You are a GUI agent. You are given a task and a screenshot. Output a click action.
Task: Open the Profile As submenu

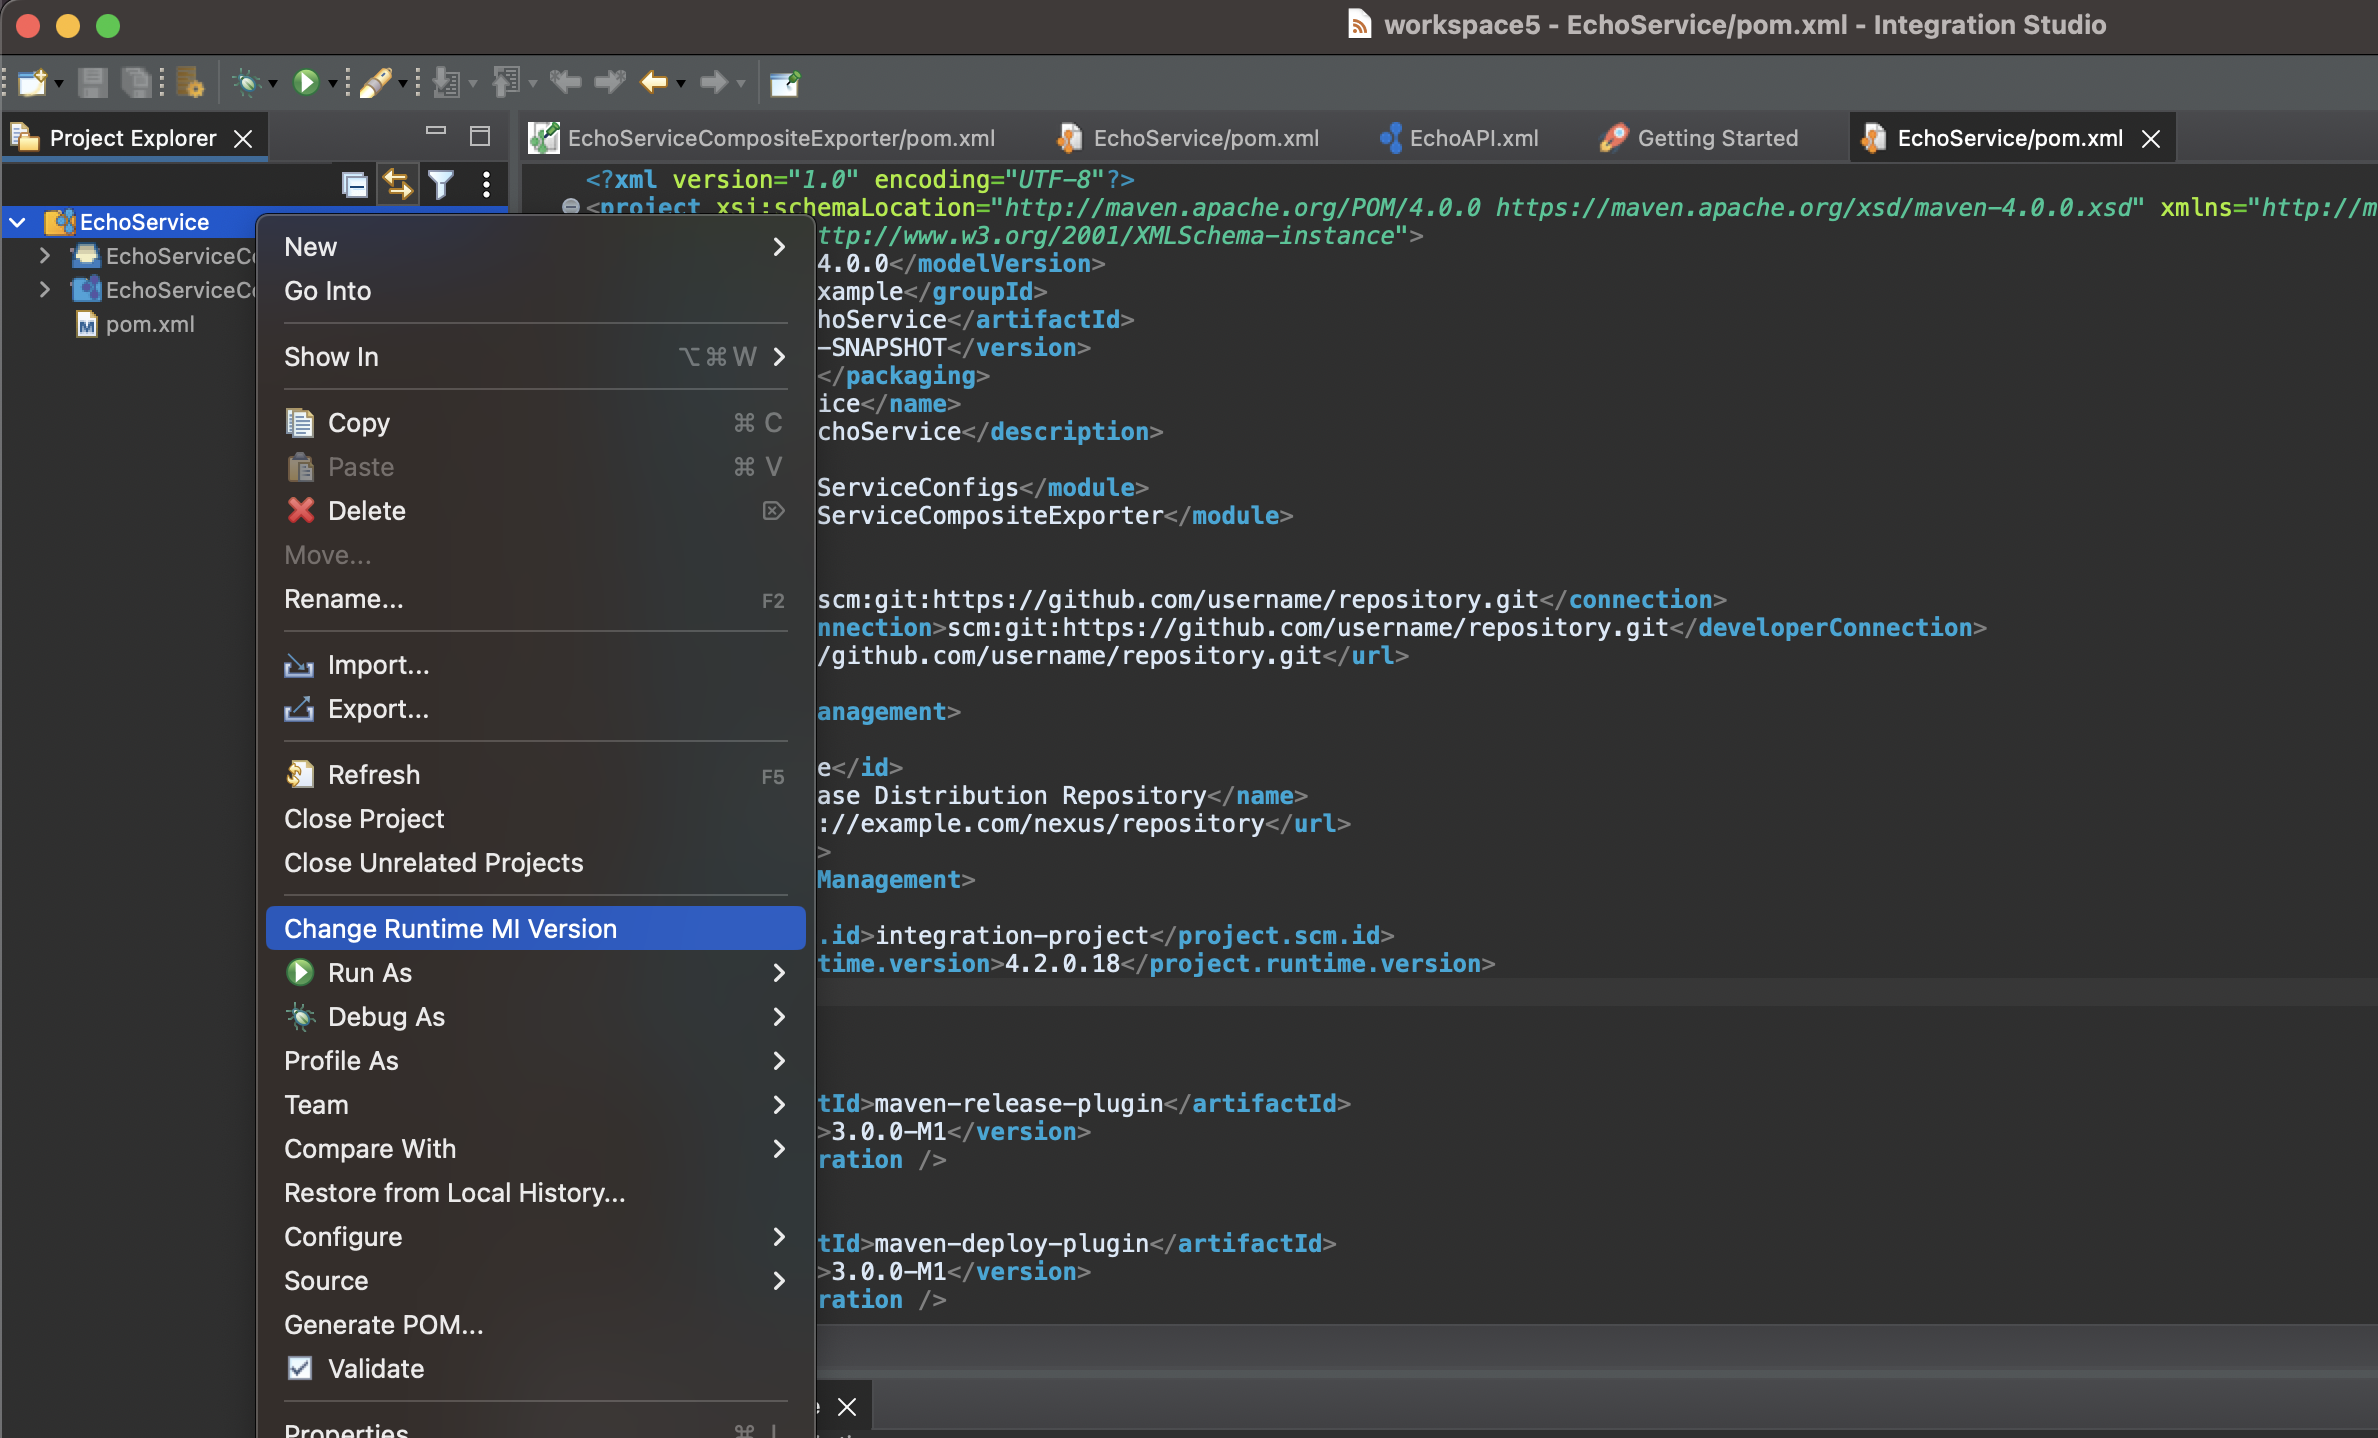click(x=535, y=1060)
